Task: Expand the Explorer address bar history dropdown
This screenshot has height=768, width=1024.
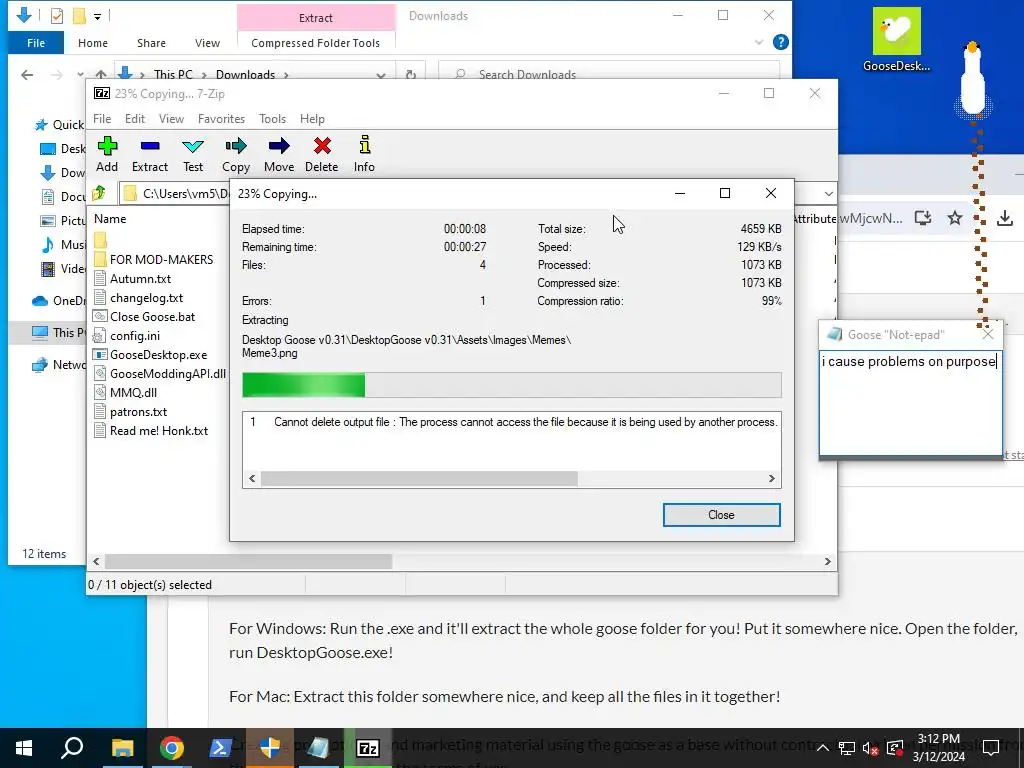Action: click(381, 75)
